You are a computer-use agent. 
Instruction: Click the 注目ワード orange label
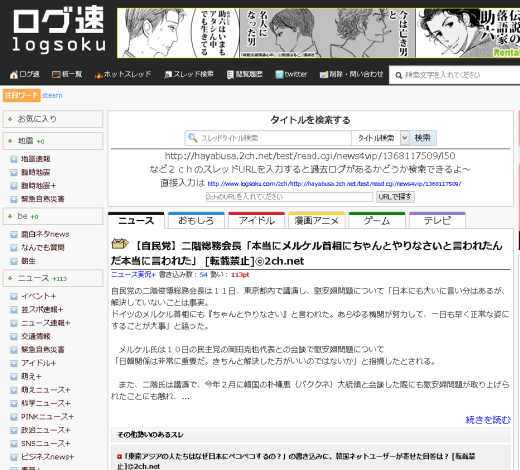point(22,95)
